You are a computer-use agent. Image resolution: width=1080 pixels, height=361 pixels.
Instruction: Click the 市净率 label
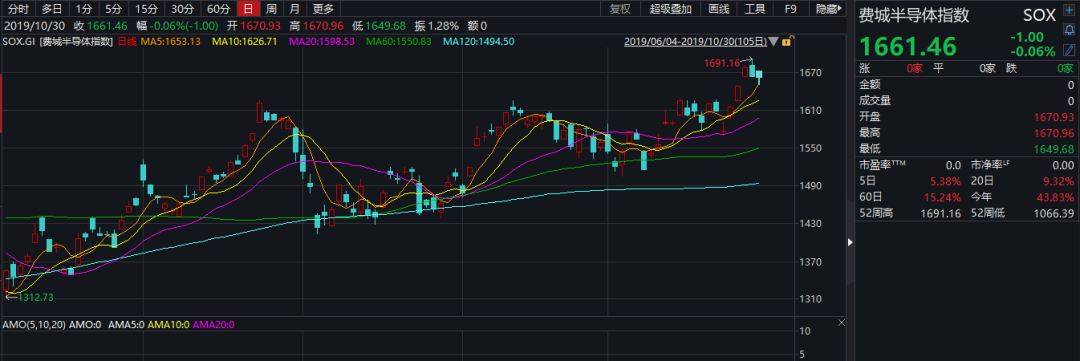[x=991, y=165]
